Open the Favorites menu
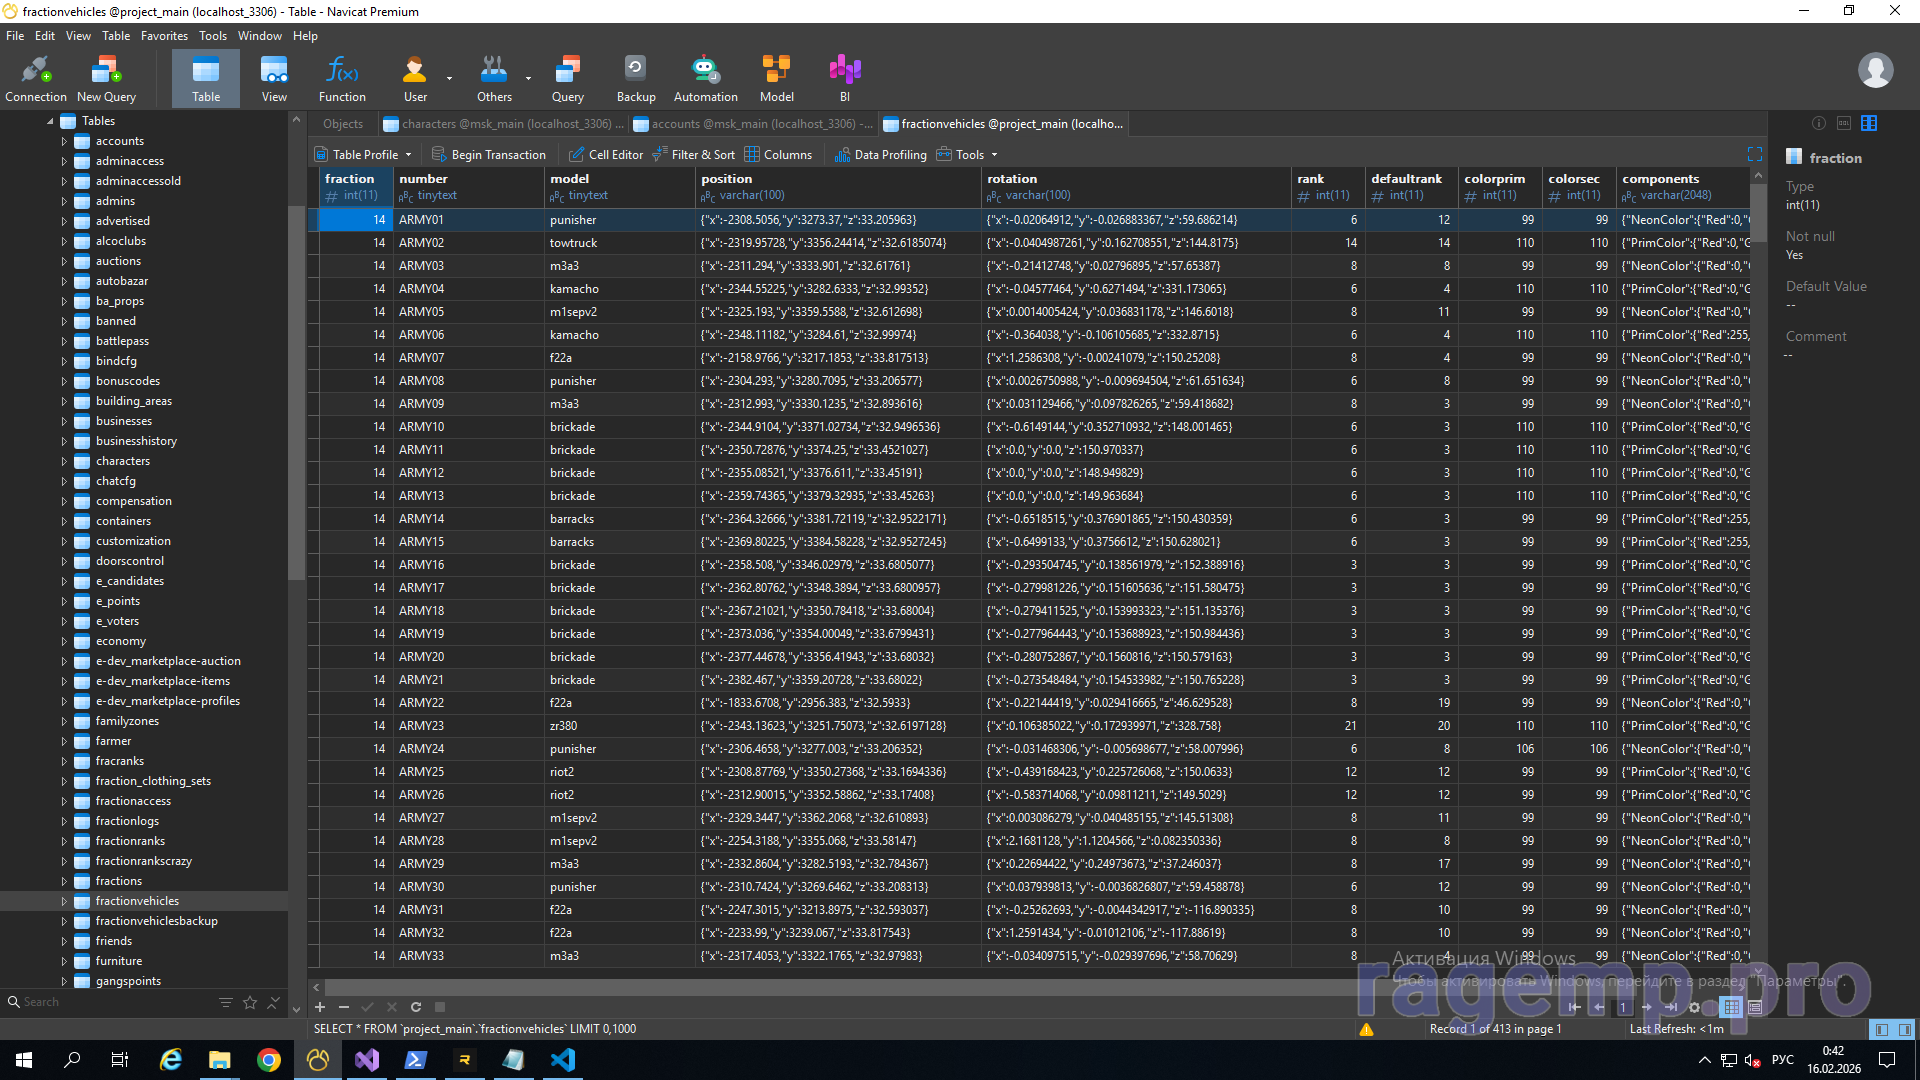Viewport: 1920px width, 1080px height. pos(164,36)
